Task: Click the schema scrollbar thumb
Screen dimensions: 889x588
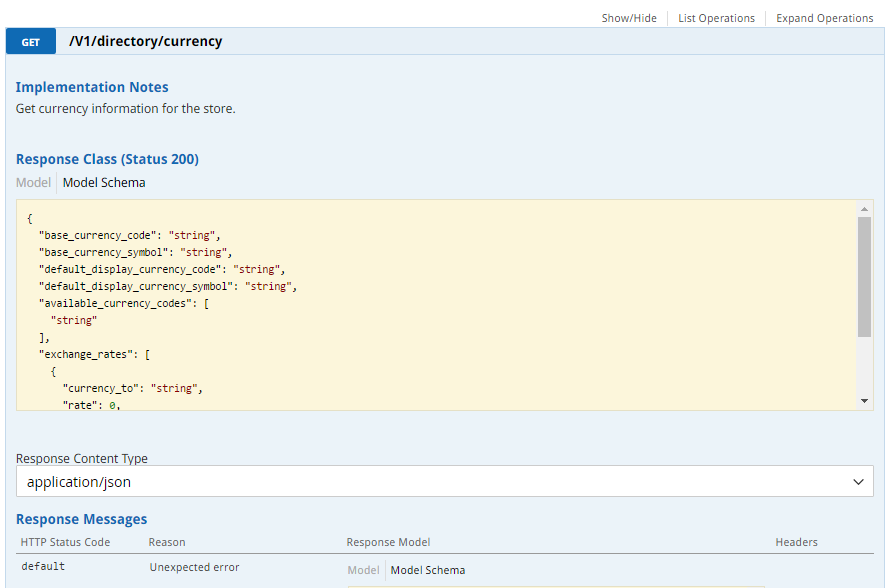Action: pos(864,277)
